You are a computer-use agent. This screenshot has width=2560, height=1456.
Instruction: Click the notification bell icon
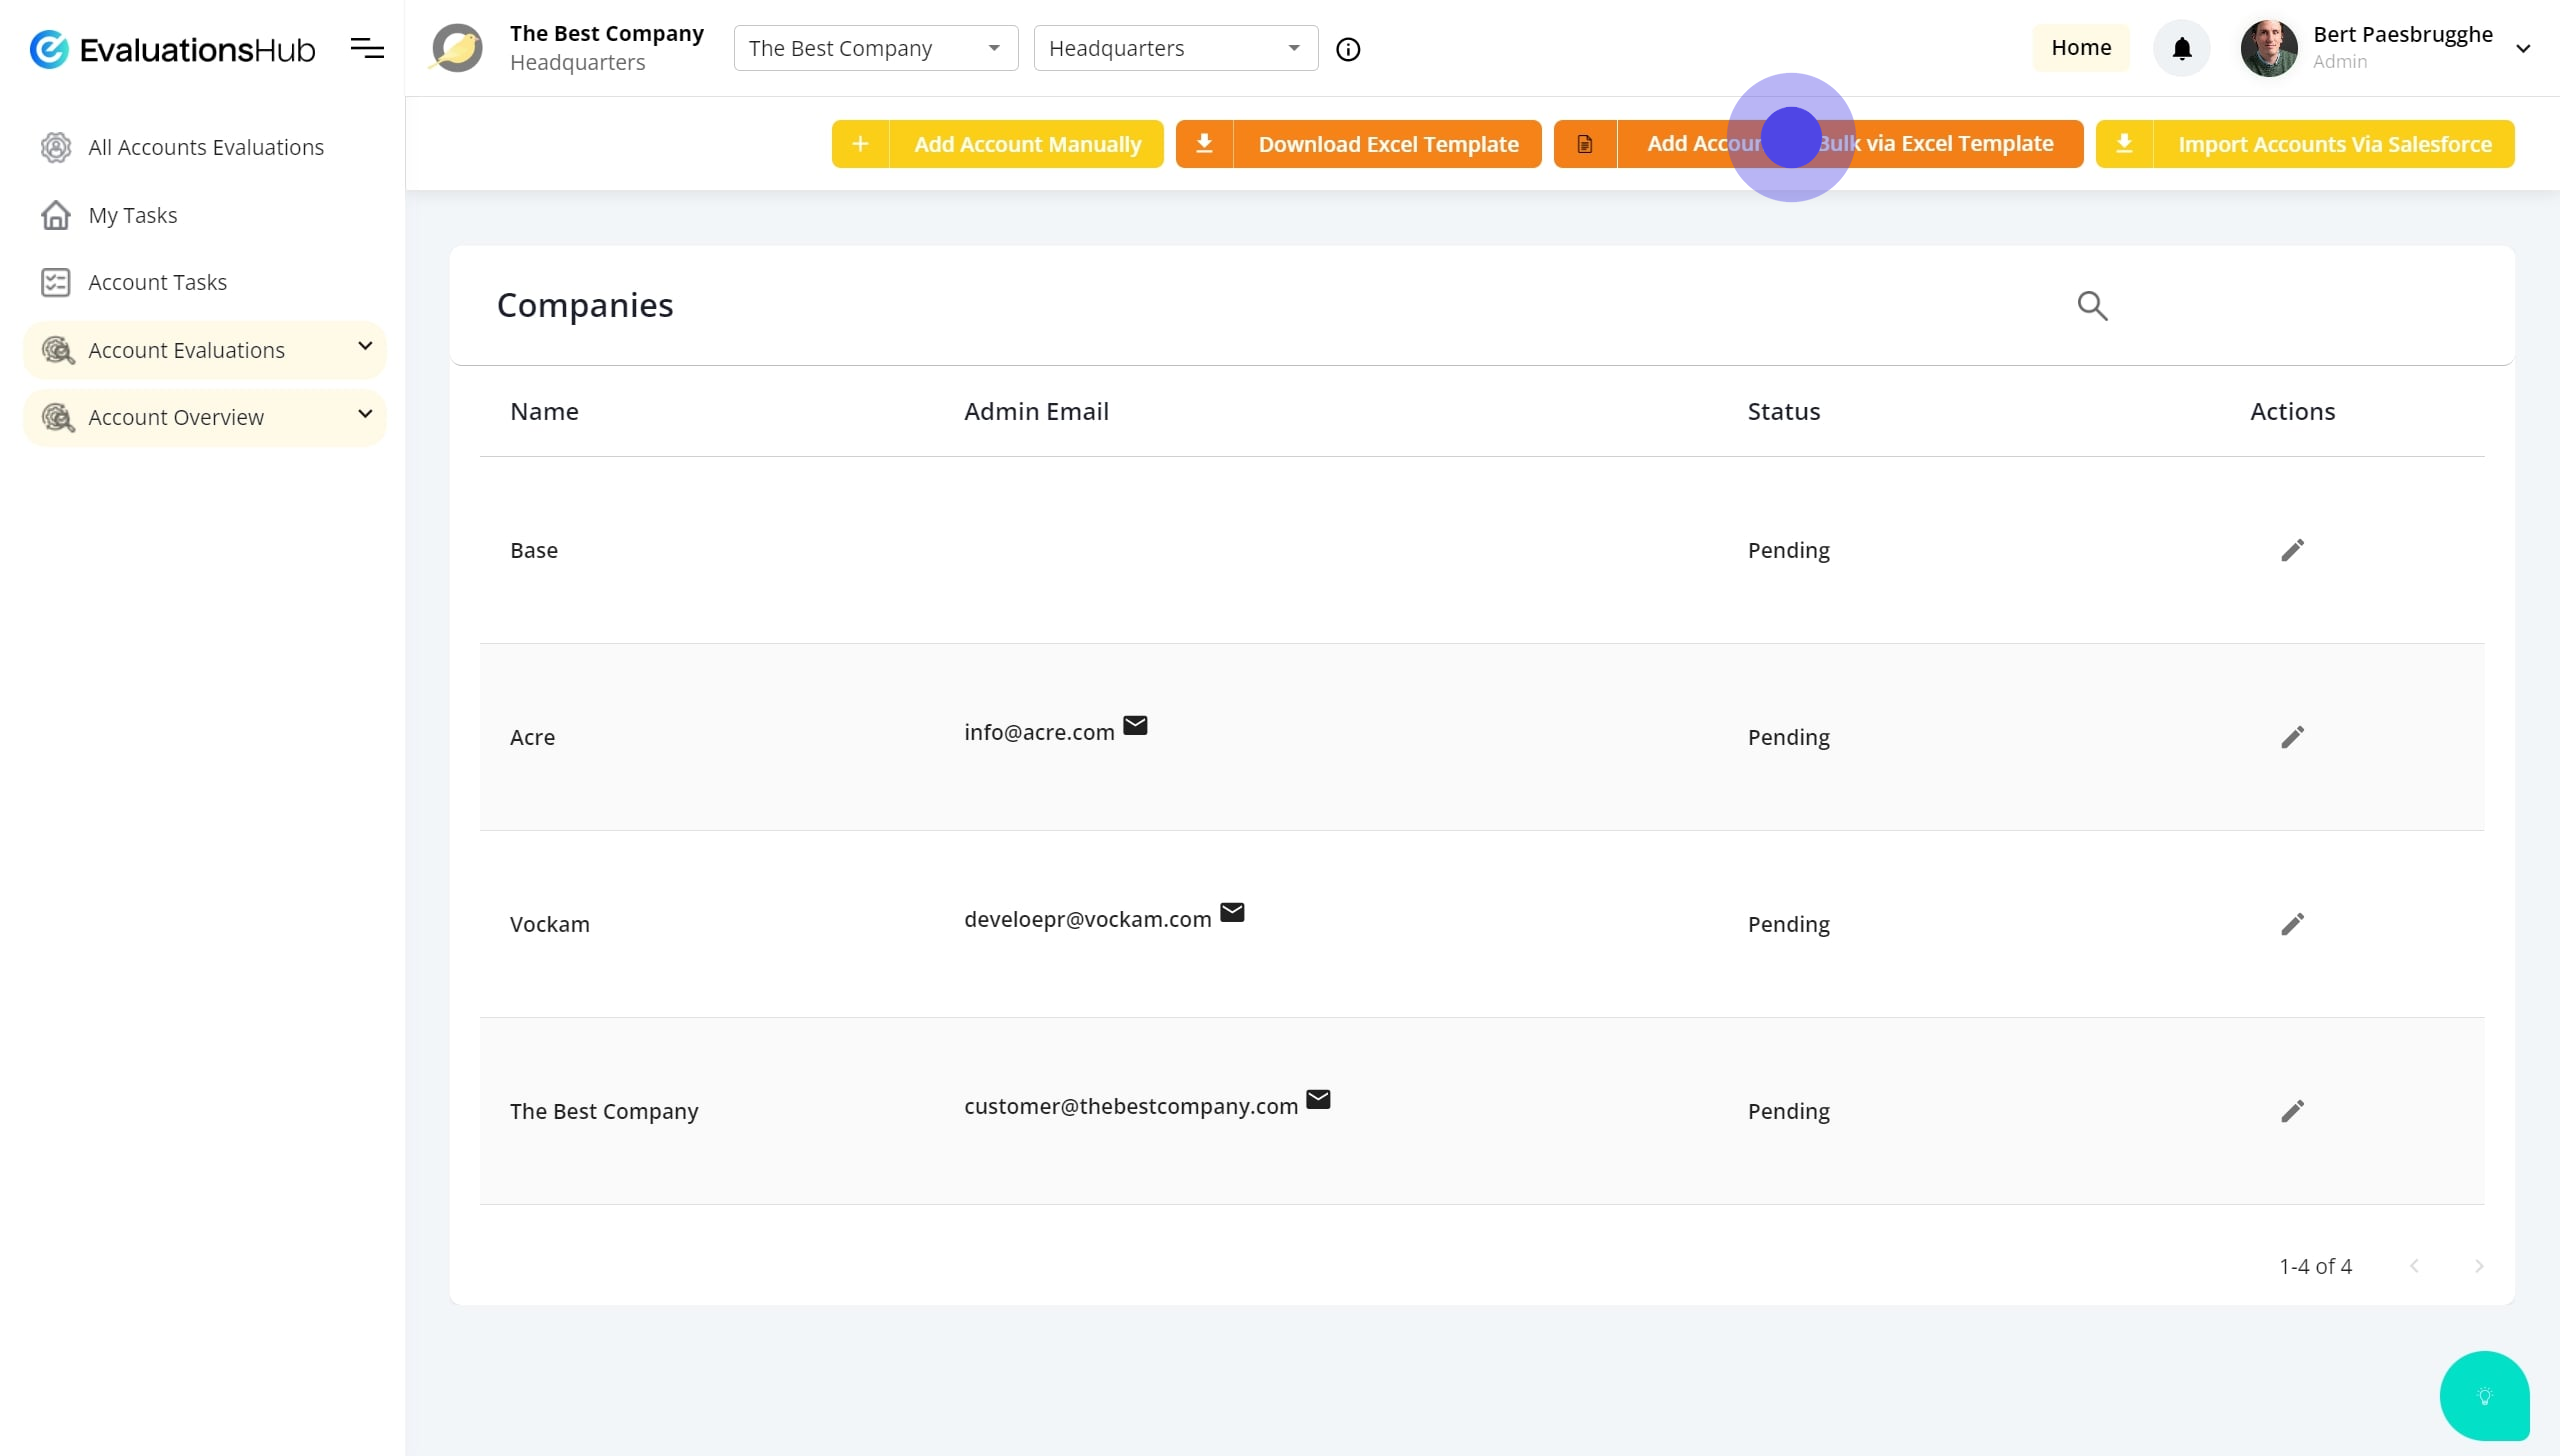2181,48
